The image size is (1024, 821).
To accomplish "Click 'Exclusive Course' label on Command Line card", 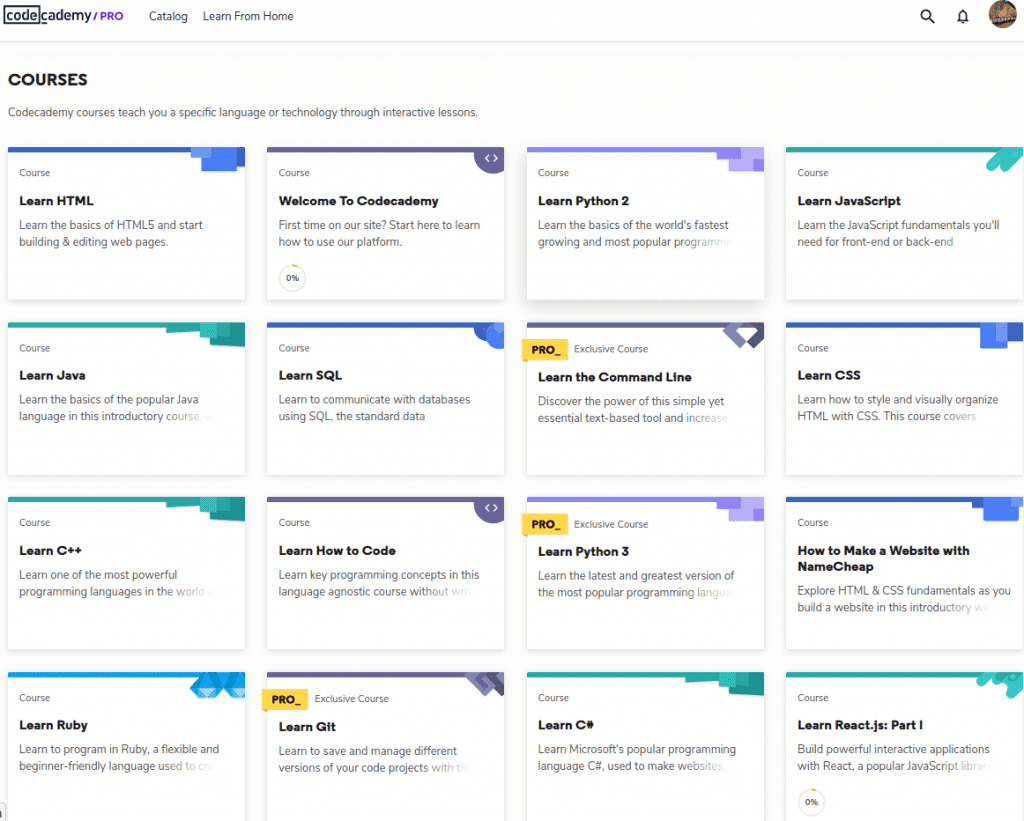I will tap(611, 349).
